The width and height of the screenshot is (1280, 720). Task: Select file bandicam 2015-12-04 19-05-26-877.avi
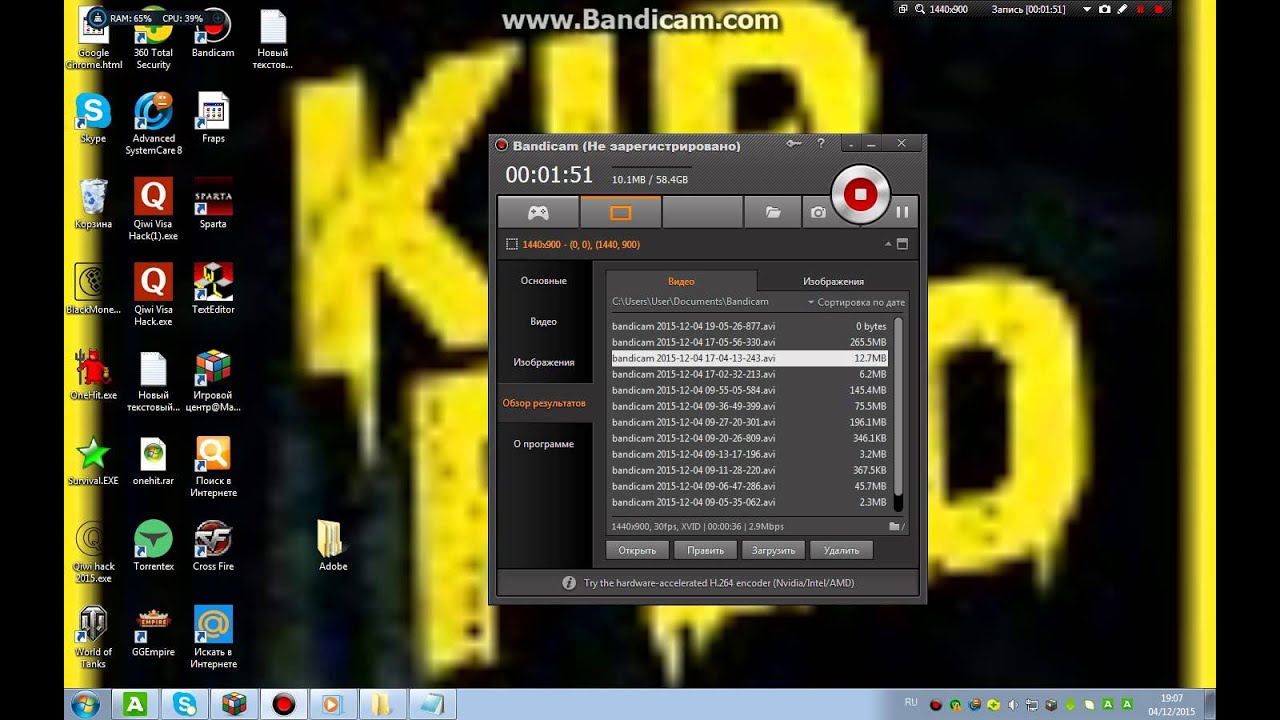pyautogui.click(x=749, y=326)
